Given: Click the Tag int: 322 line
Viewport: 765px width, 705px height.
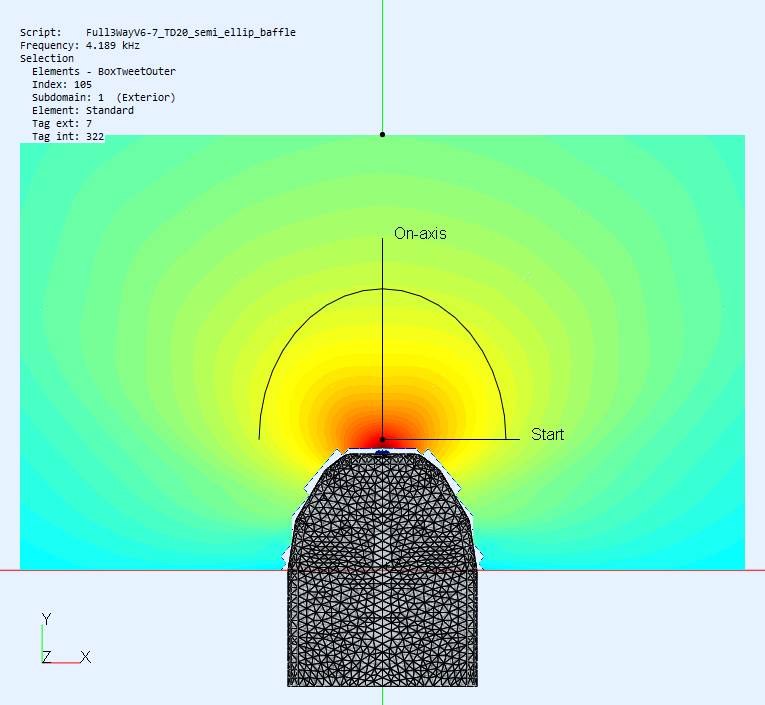Looking at the screenshot, I should pos(68,136).
